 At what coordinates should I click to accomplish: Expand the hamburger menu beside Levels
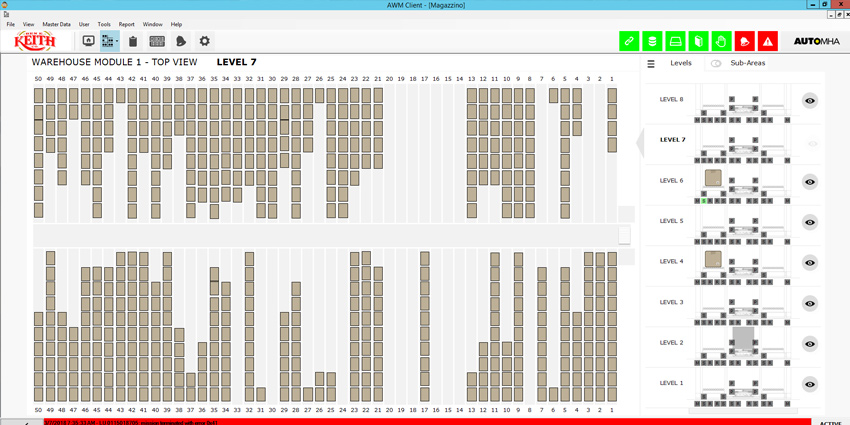pyautogui.click(x=651, y=64)
